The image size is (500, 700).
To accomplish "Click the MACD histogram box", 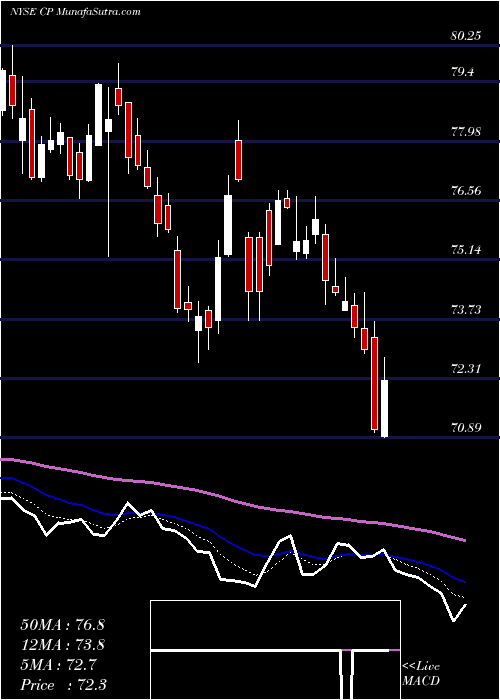I will (x=275, y=650).
